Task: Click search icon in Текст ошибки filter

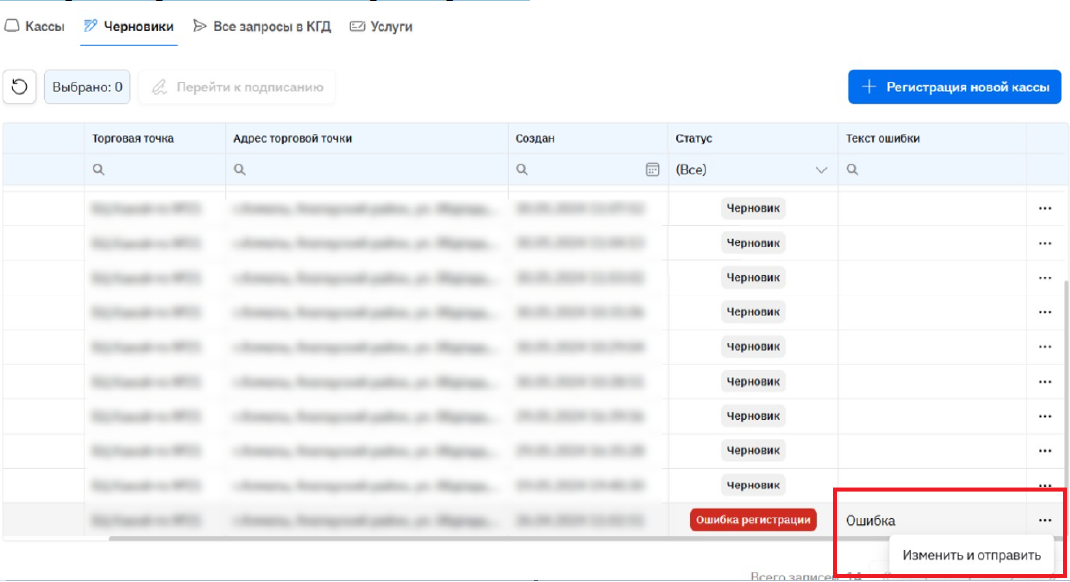Action: pyautogui.click(x=853, y=171)
